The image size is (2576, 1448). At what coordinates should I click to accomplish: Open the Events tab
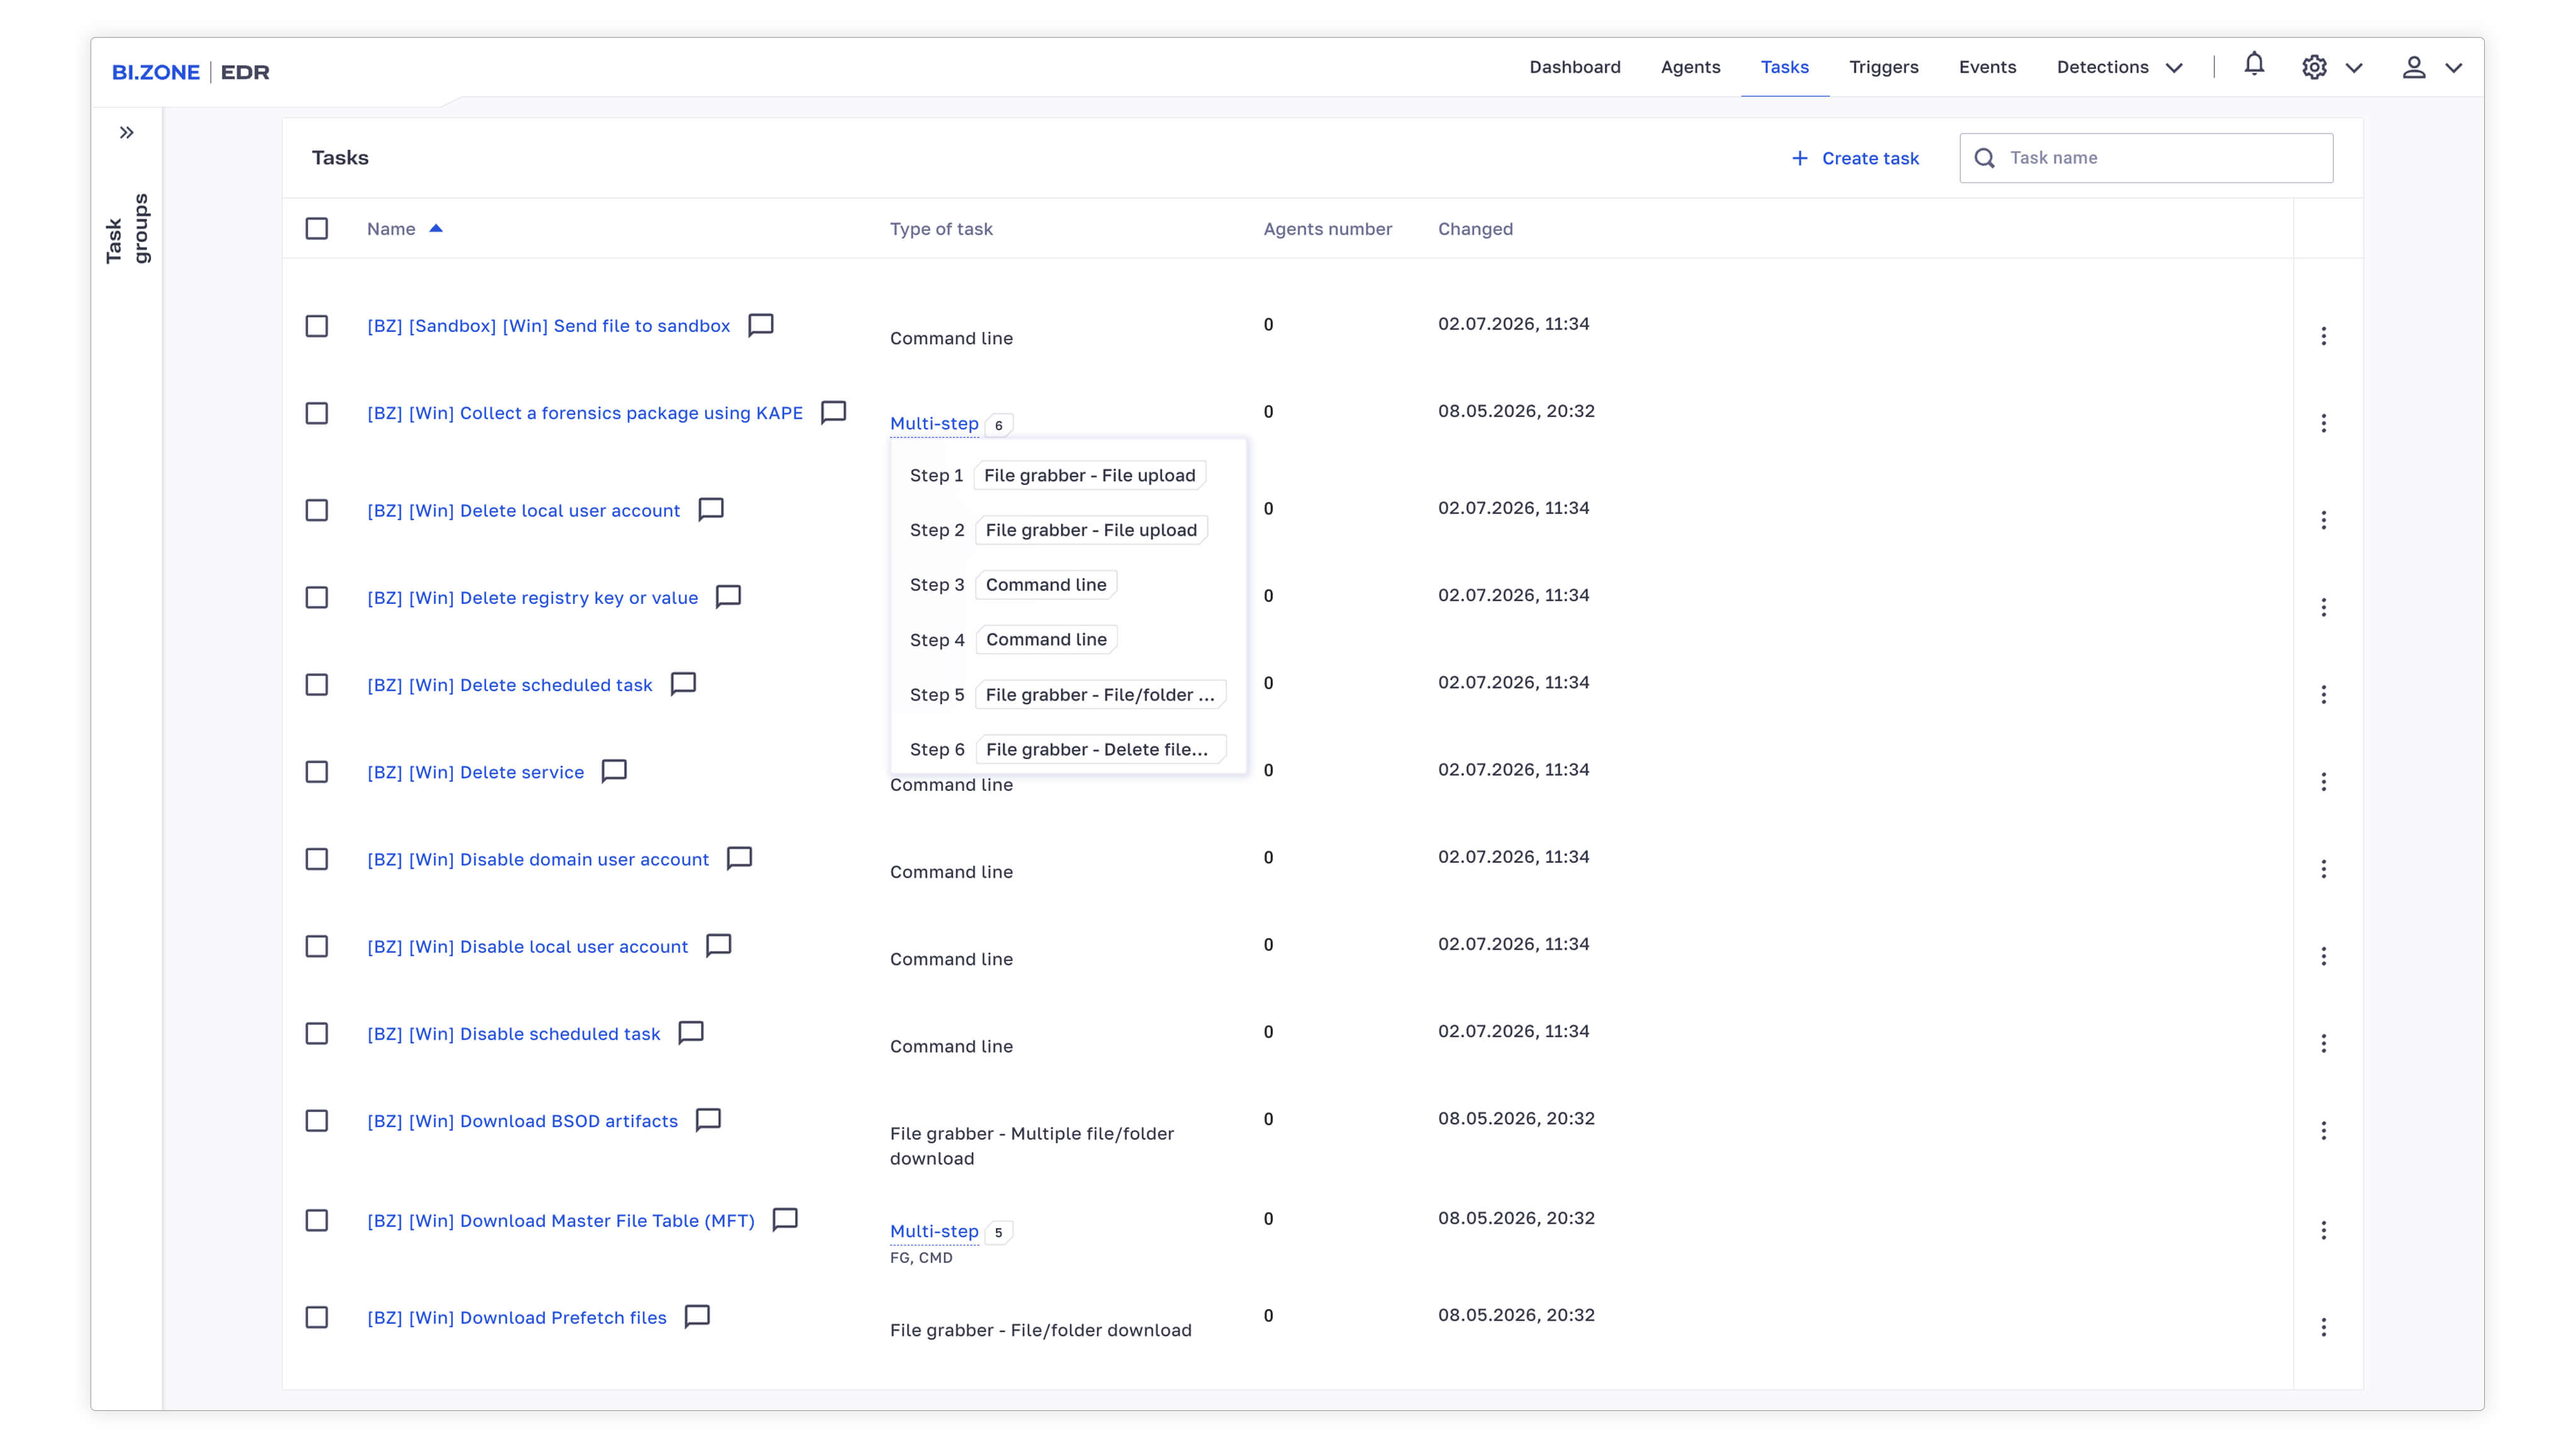1987,67
